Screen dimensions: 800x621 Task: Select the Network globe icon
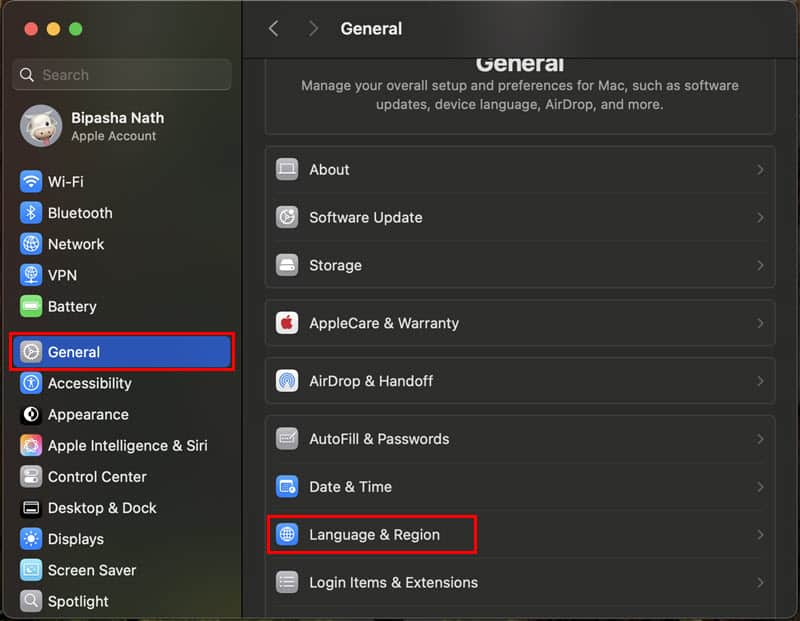point(31,244)
